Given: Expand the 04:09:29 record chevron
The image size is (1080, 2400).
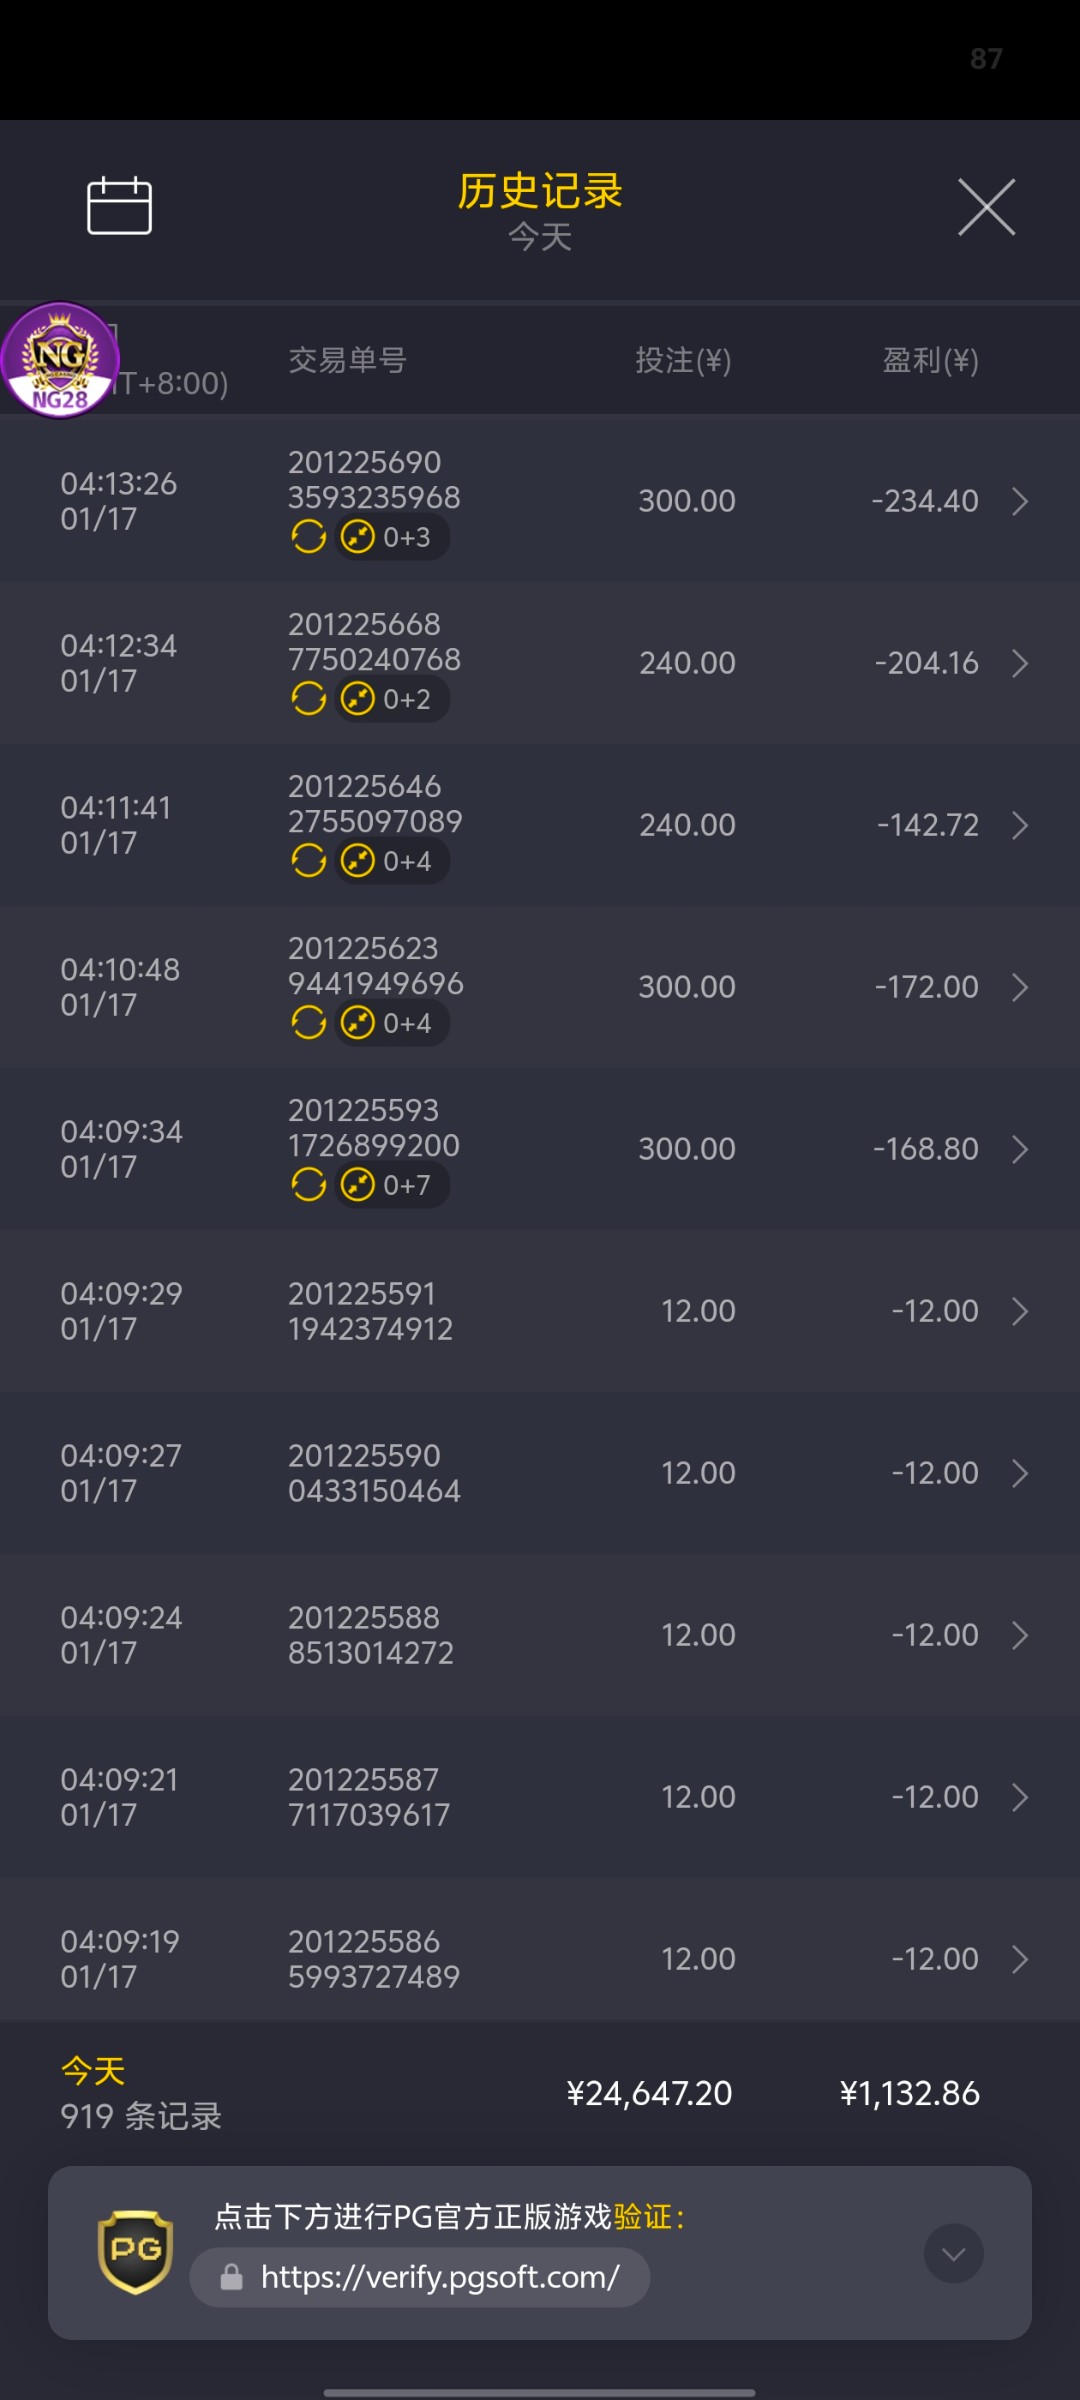Looking at the screenshot, I should (x=1019, y=1311).
